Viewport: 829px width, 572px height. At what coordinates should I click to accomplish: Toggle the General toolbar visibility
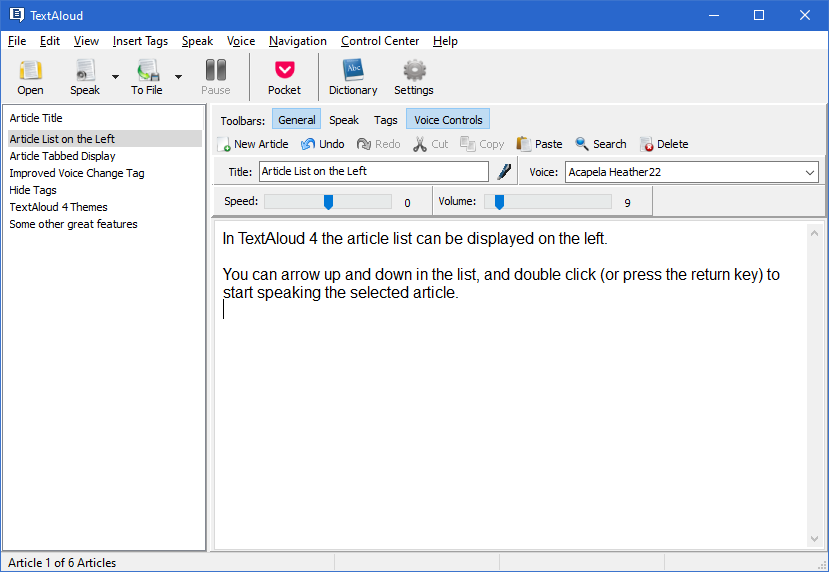point(296,120)
